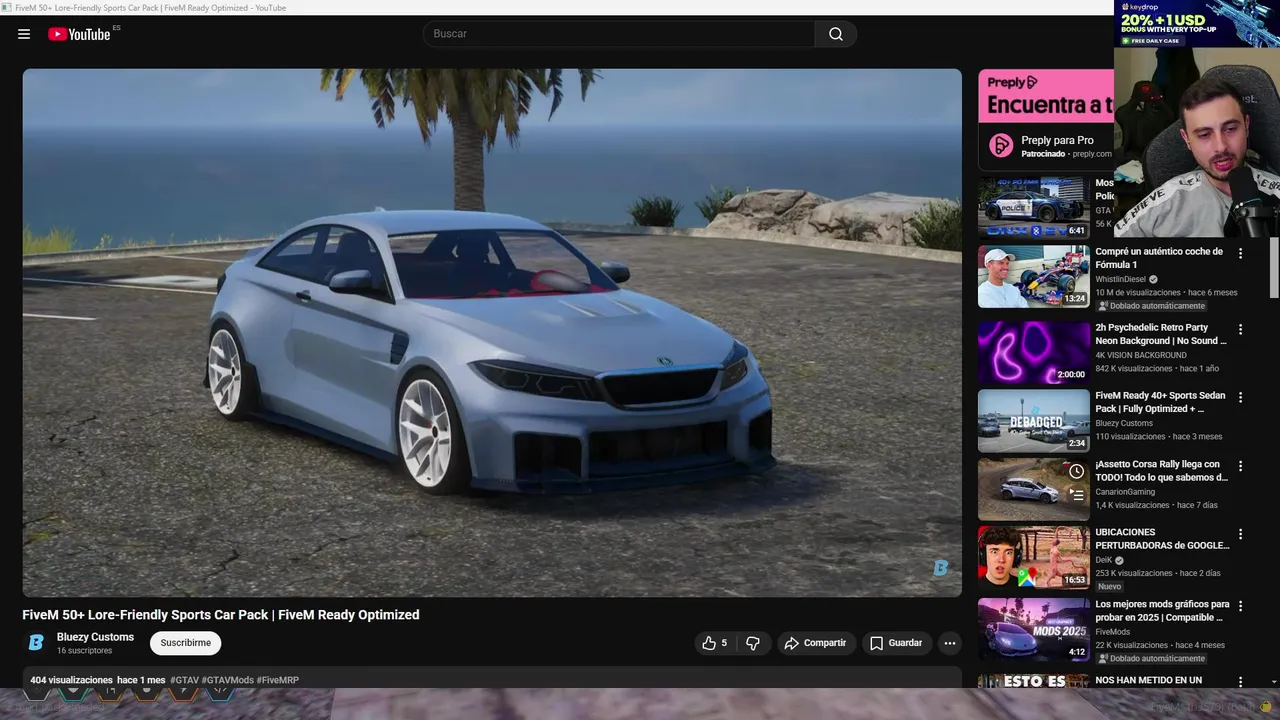1280x720 pixels.
Task: Open Formula 1 car video thumbnail
Action: click(x=1033, y=276)
